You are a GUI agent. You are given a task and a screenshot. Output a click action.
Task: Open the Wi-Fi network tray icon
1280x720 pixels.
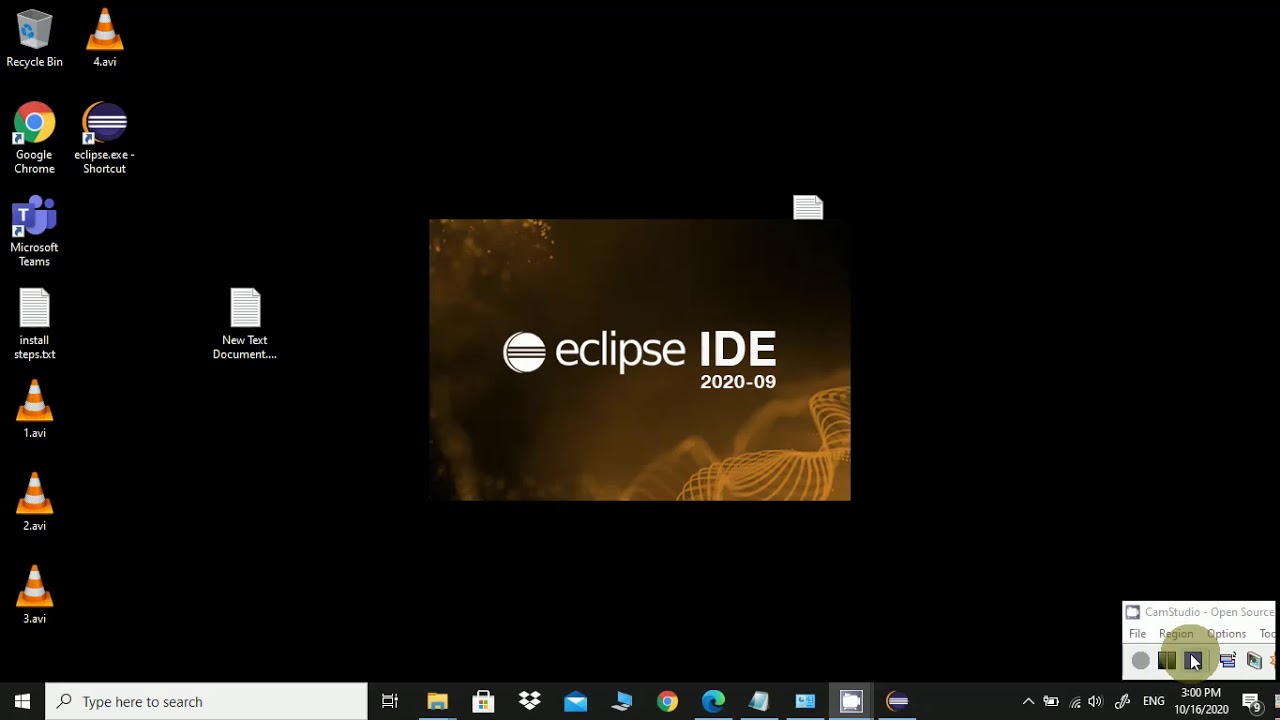point(1075,701)
